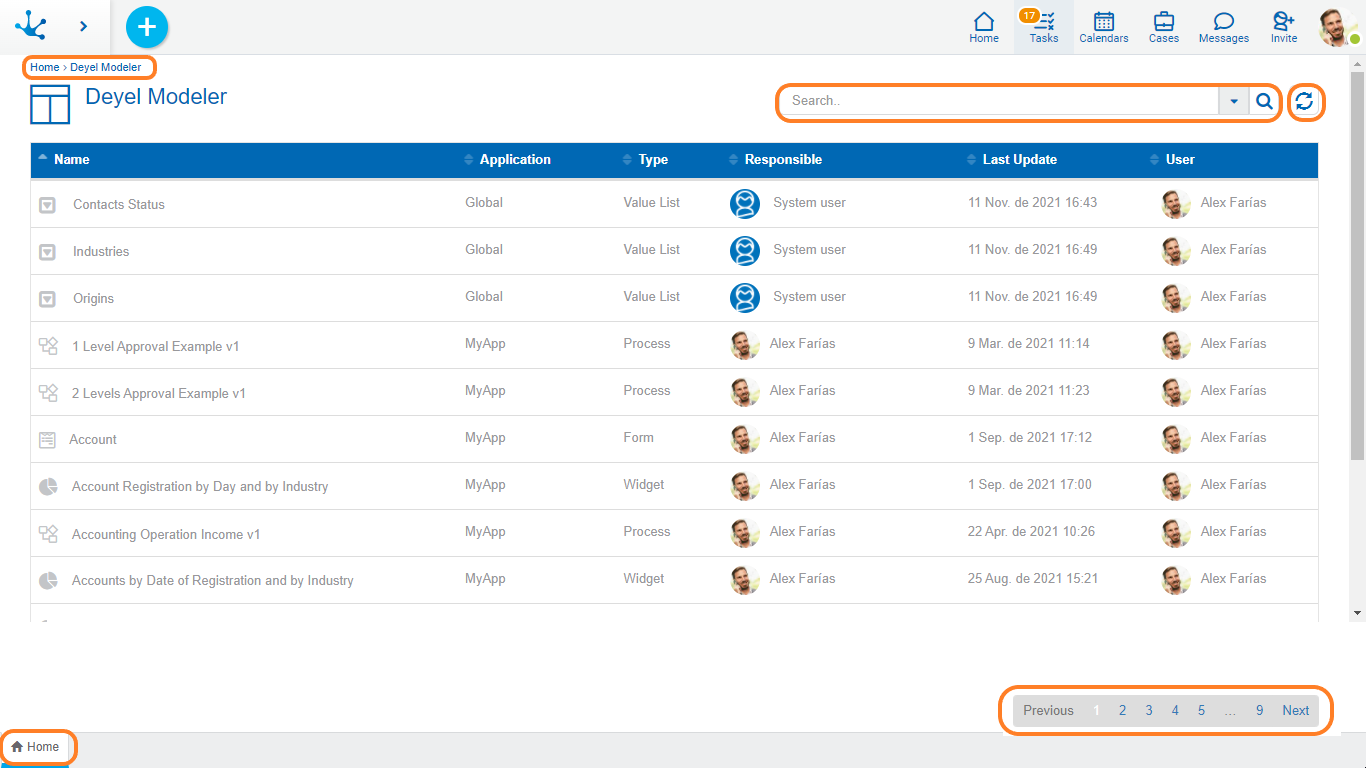Viewport: 1366px width, 768px height.
Task: Click the magnifier search button
Action: tap(1264, 101)
